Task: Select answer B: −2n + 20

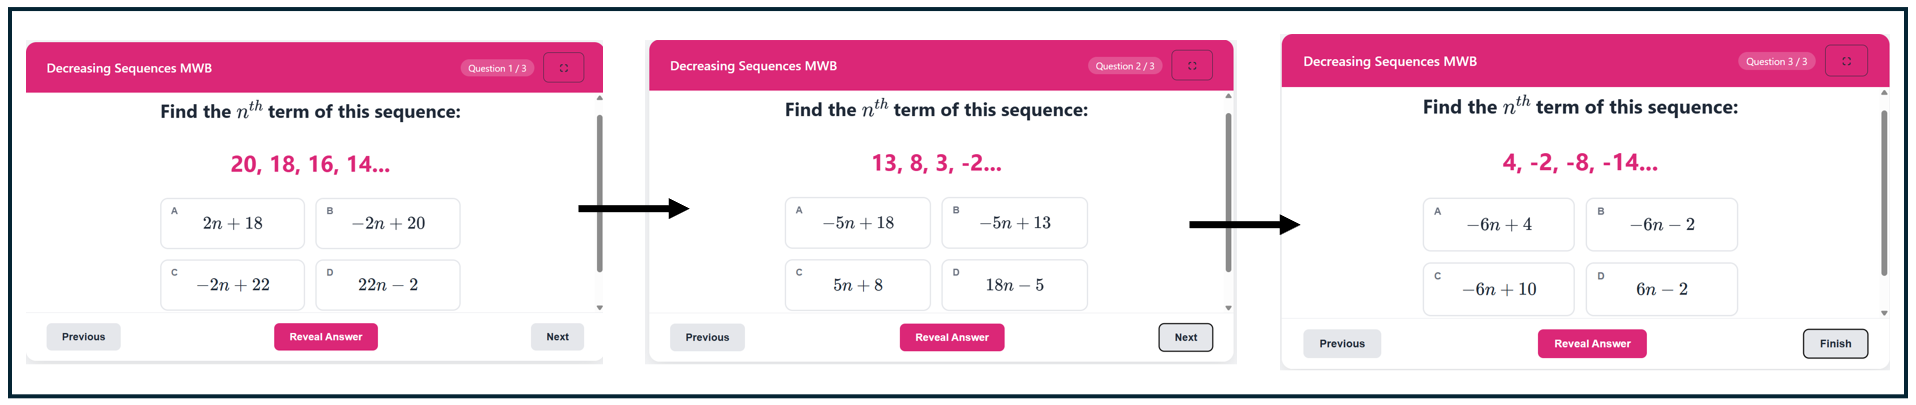Action: click(388, 223)
